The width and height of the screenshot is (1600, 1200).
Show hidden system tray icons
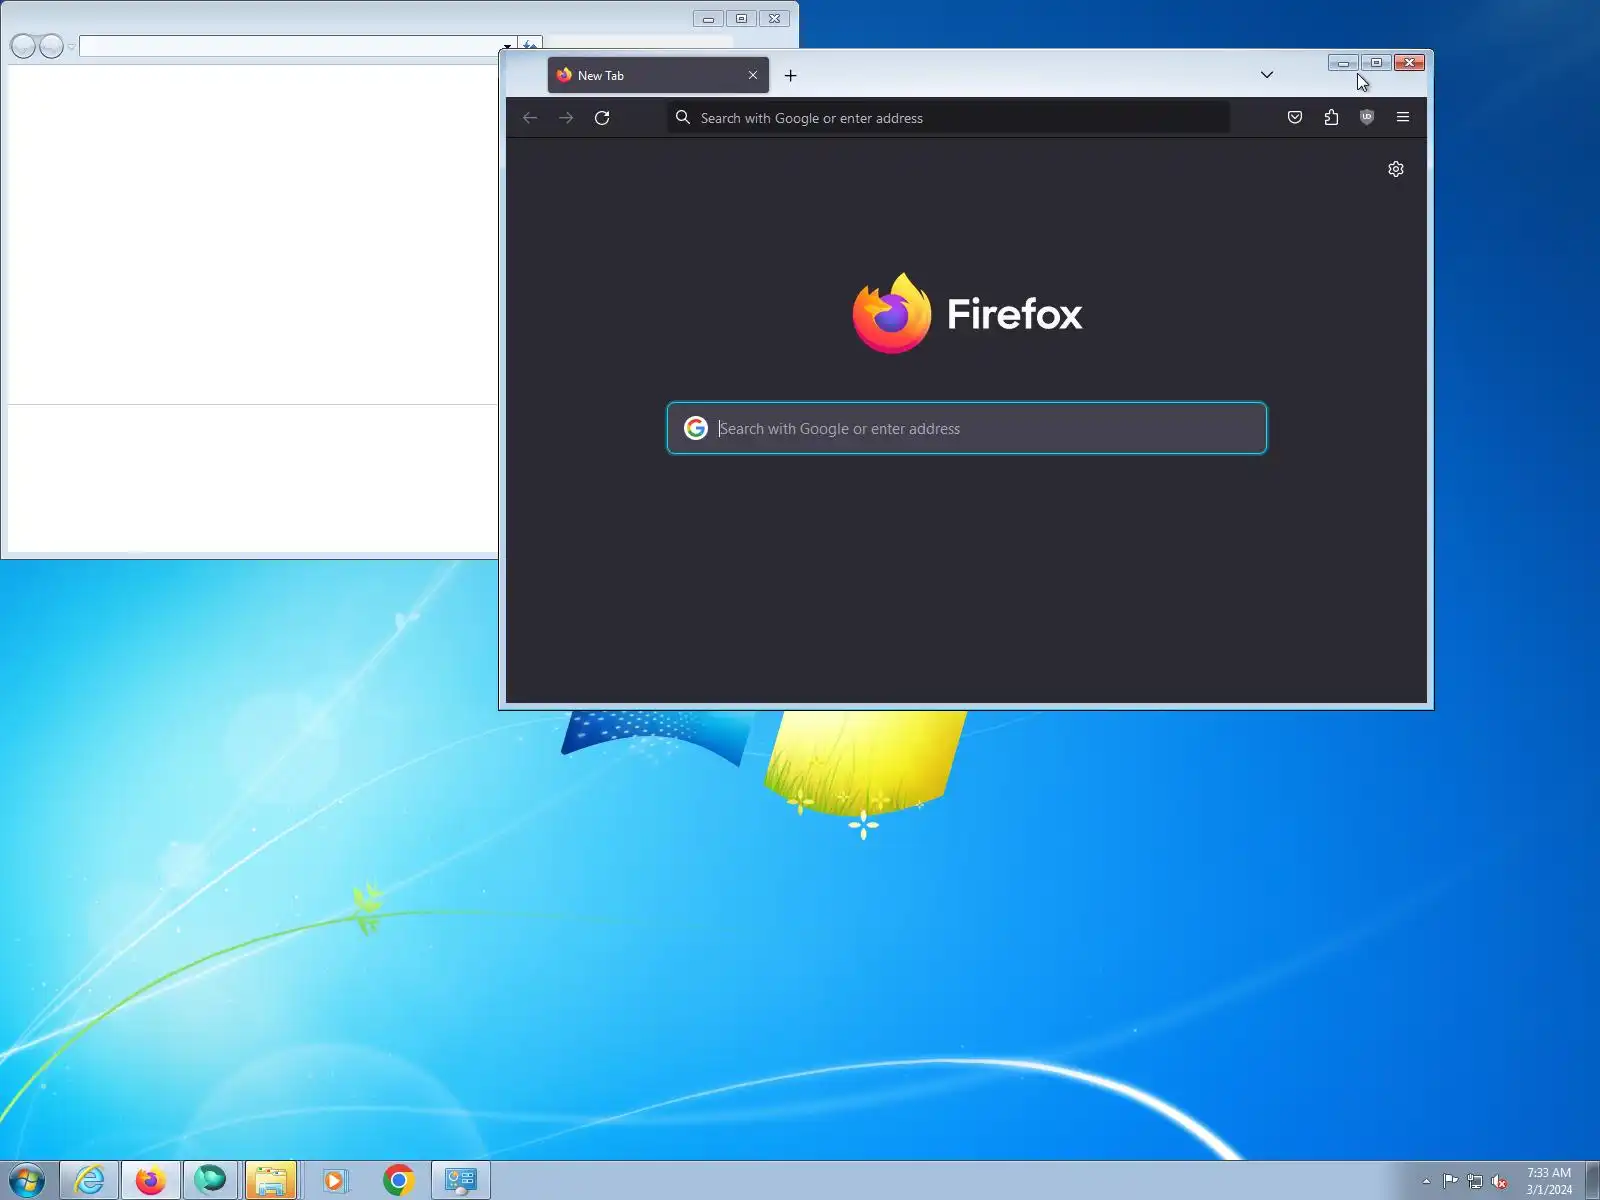coord(1426,1181)
